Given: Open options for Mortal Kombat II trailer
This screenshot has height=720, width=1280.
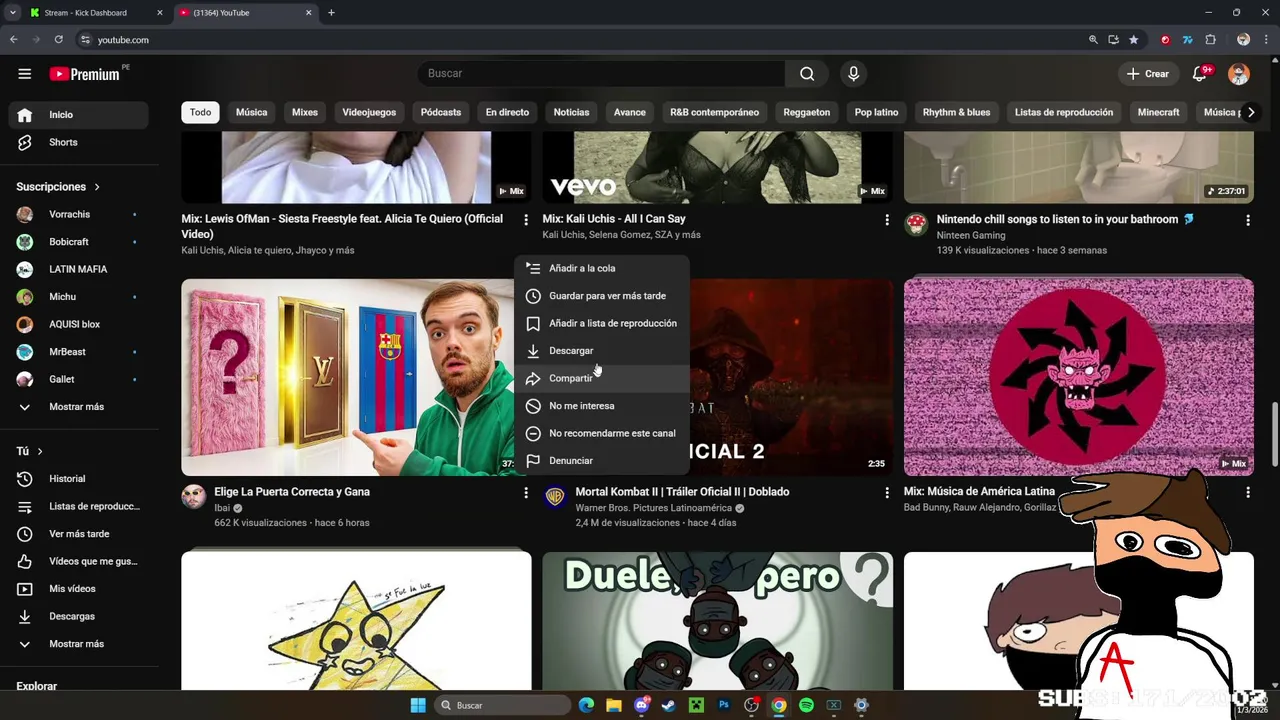Looking at the screenshot, I should pos(886,493).
